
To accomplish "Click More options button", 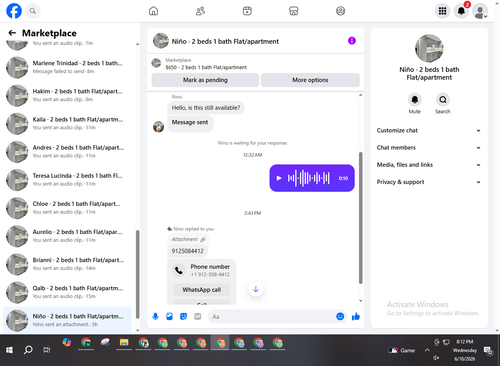I will click(310, 80).
